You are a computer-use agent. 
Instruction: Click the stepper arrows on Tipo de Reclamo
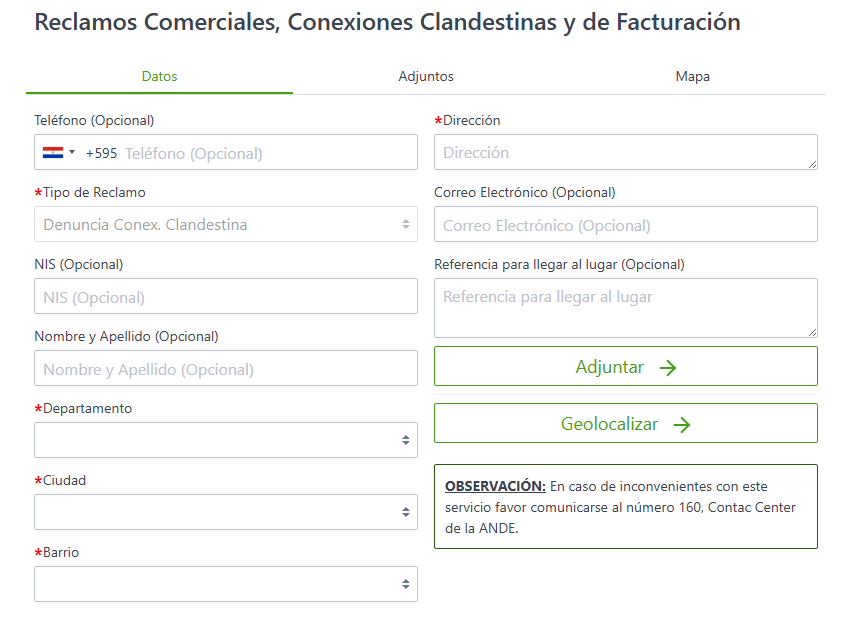pyautogui.click(x=405, y=224)
